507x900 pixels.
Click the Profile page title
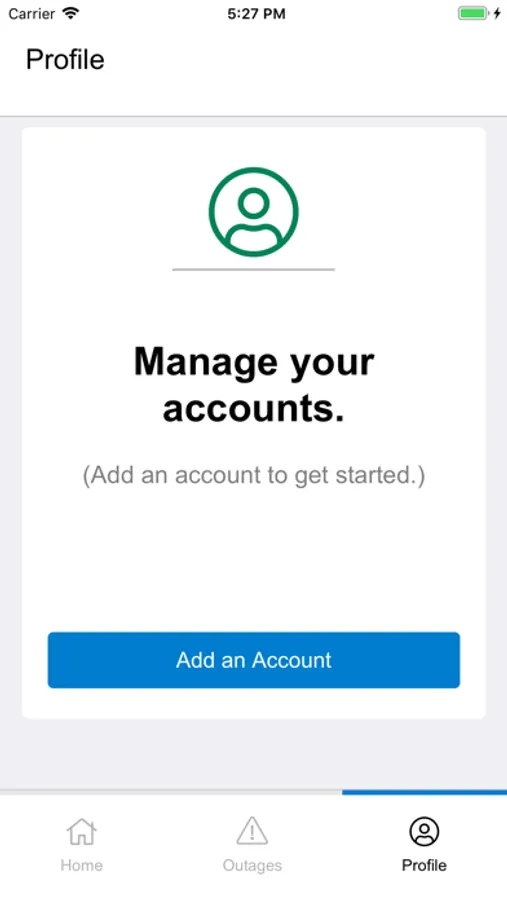(65, 60)
